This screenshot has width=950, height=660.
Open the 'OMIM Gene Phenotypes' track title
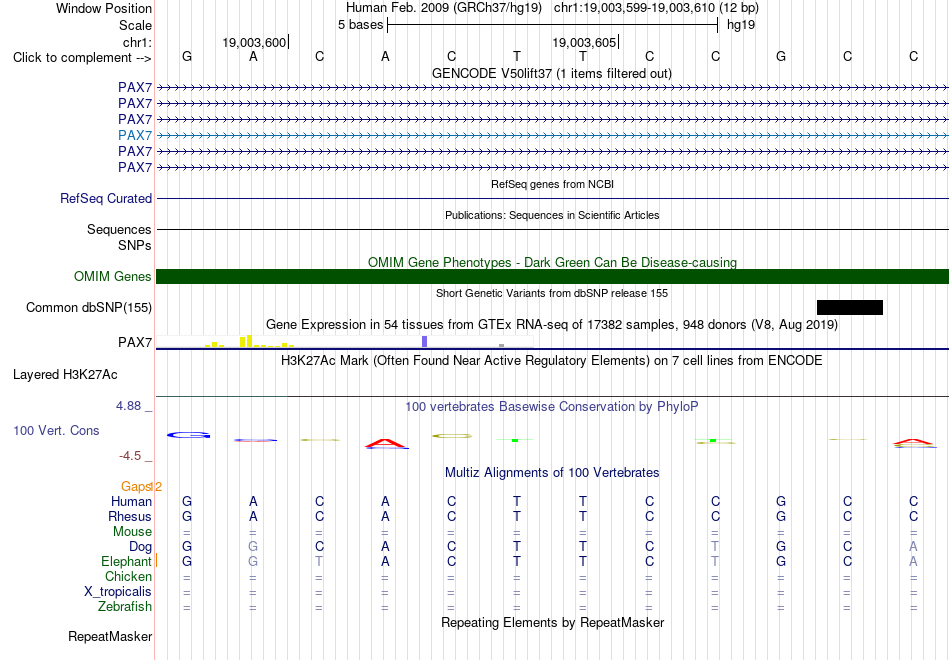tap(552, 262)
